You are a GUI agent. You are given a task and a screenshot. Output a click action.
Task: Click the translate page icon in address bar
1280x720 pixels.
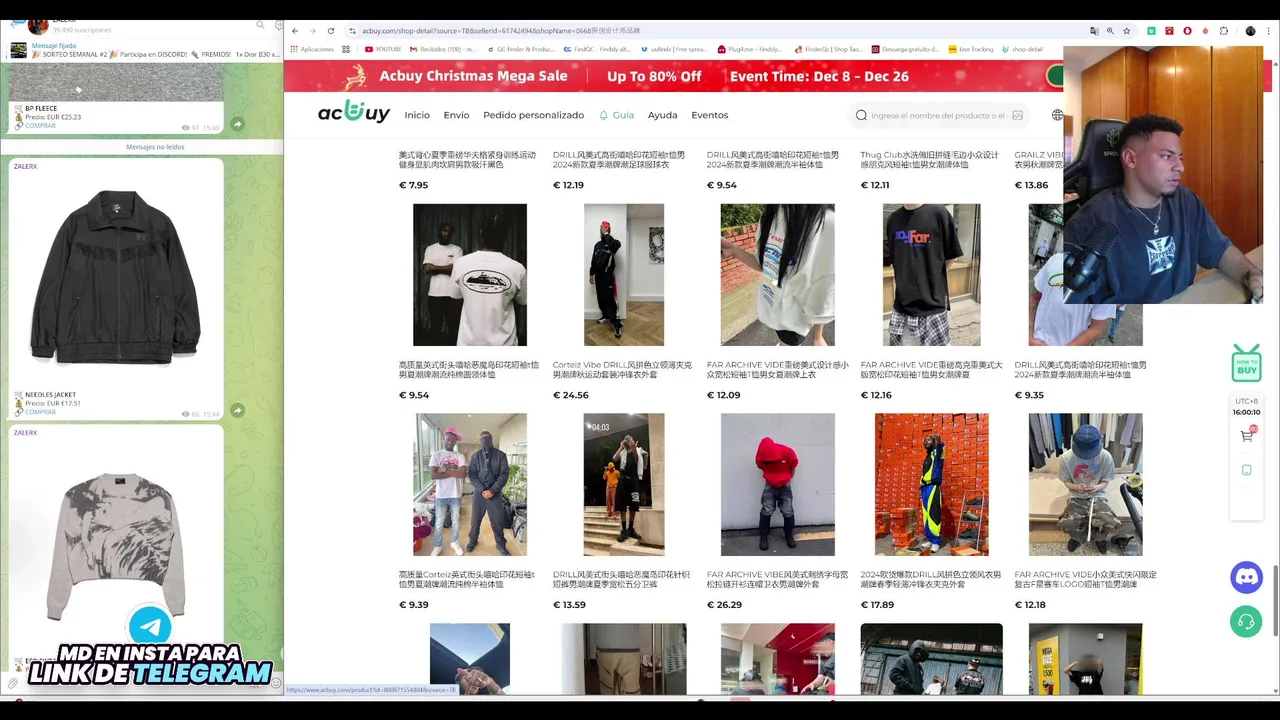pos(1094,31)
